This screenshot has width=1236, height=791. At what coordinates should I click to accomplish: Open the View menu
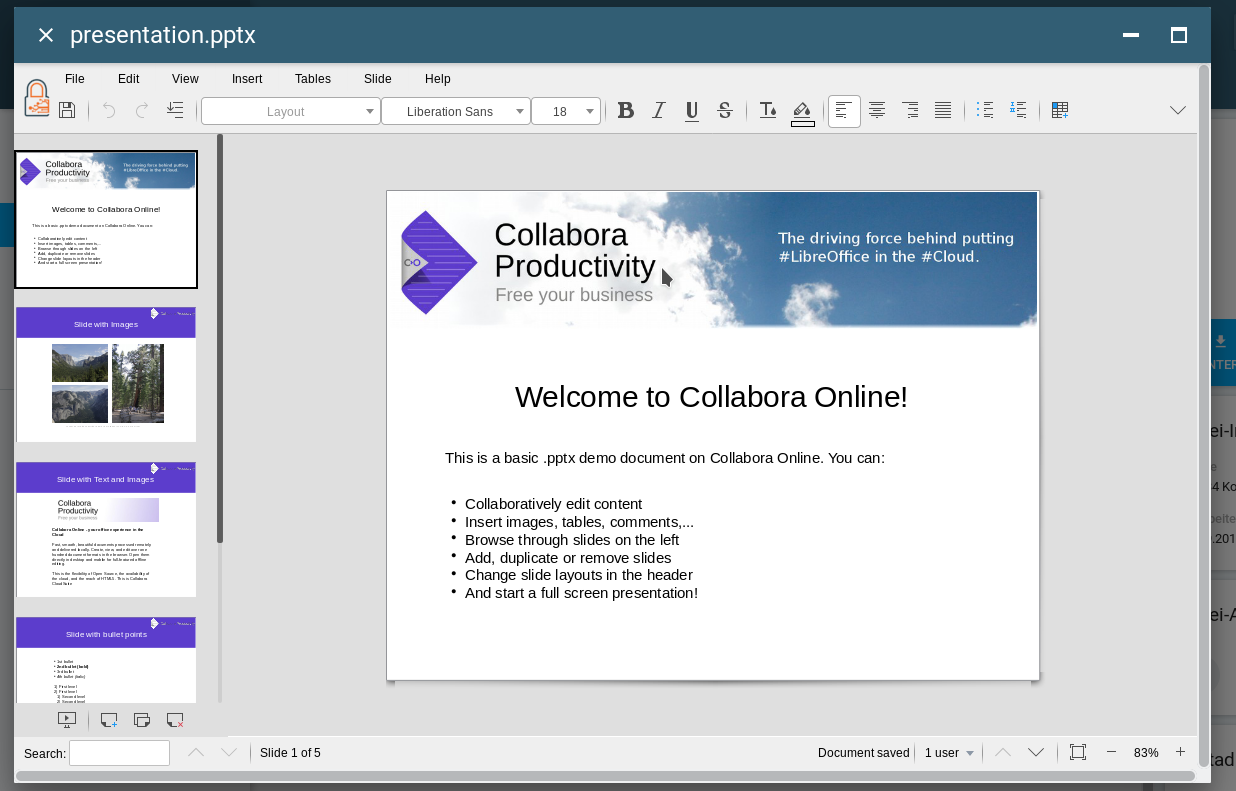pos(185,79)
